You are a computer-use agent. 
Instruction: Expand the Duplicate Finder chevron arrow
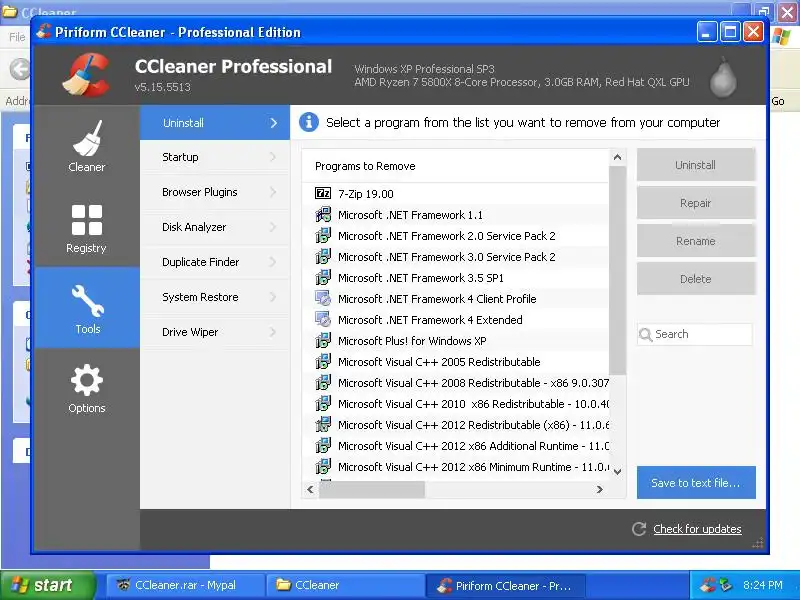pos(273,262)
